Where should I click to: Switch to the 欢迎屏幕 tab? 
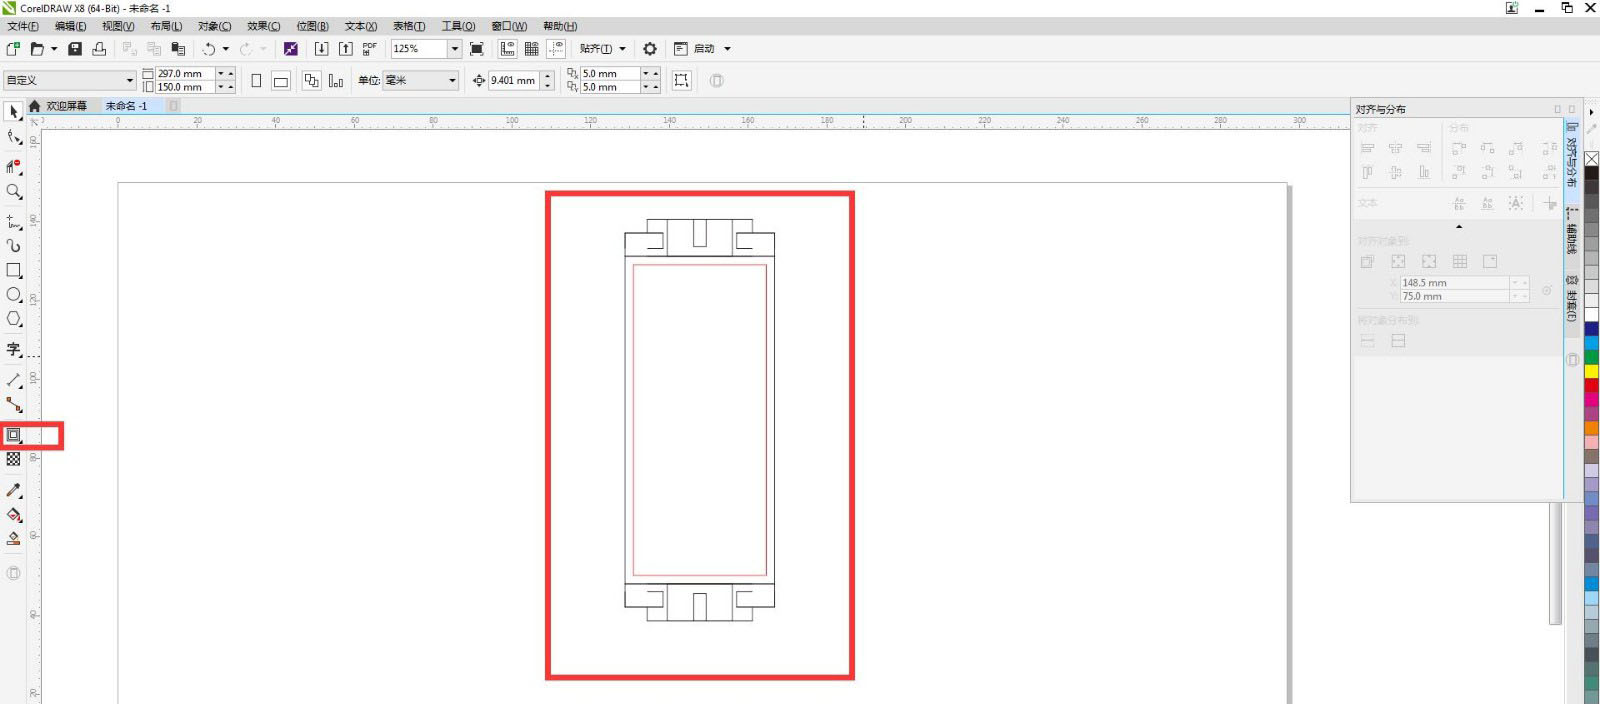[x=66, y=106]
